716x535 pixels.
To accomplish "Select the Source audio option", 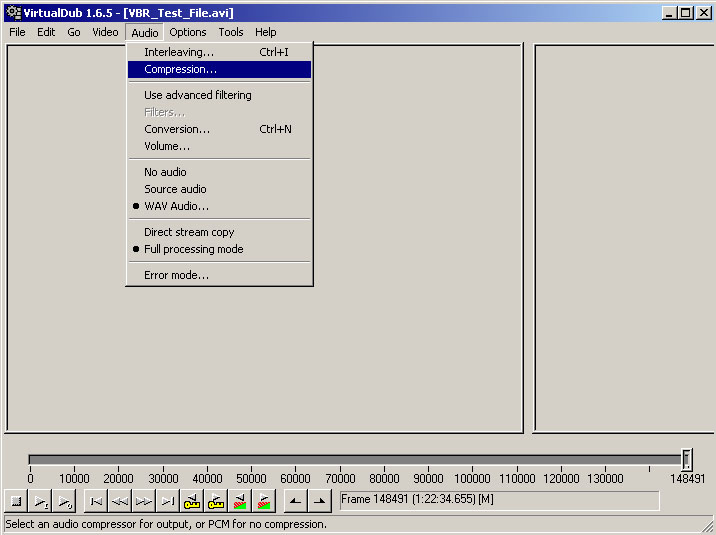I will click(x=219, y=189).
